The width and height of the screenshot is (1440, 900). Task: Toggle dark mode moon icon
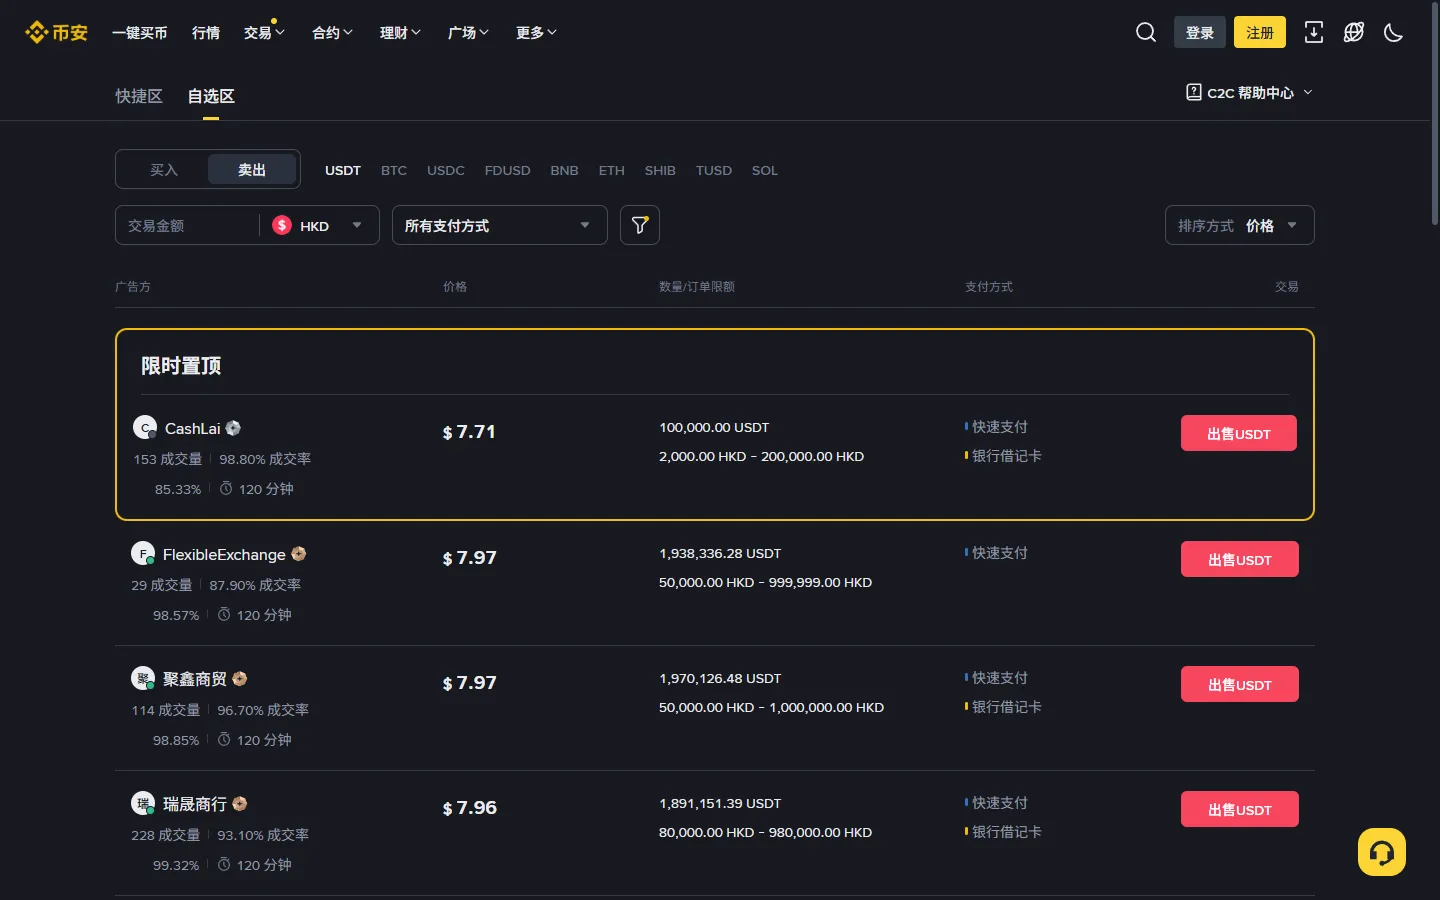click(1393, 33)
